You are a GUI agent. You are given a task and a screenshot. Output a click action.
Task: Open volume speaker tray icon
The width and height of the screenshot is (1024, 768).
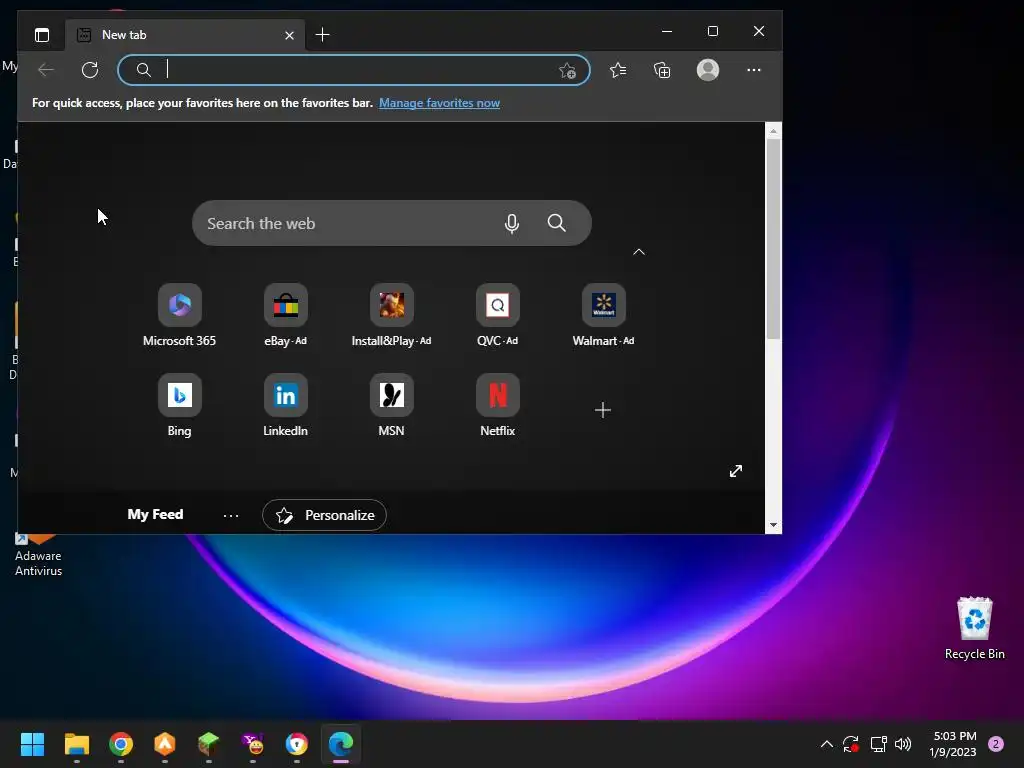tap(903, 744)
